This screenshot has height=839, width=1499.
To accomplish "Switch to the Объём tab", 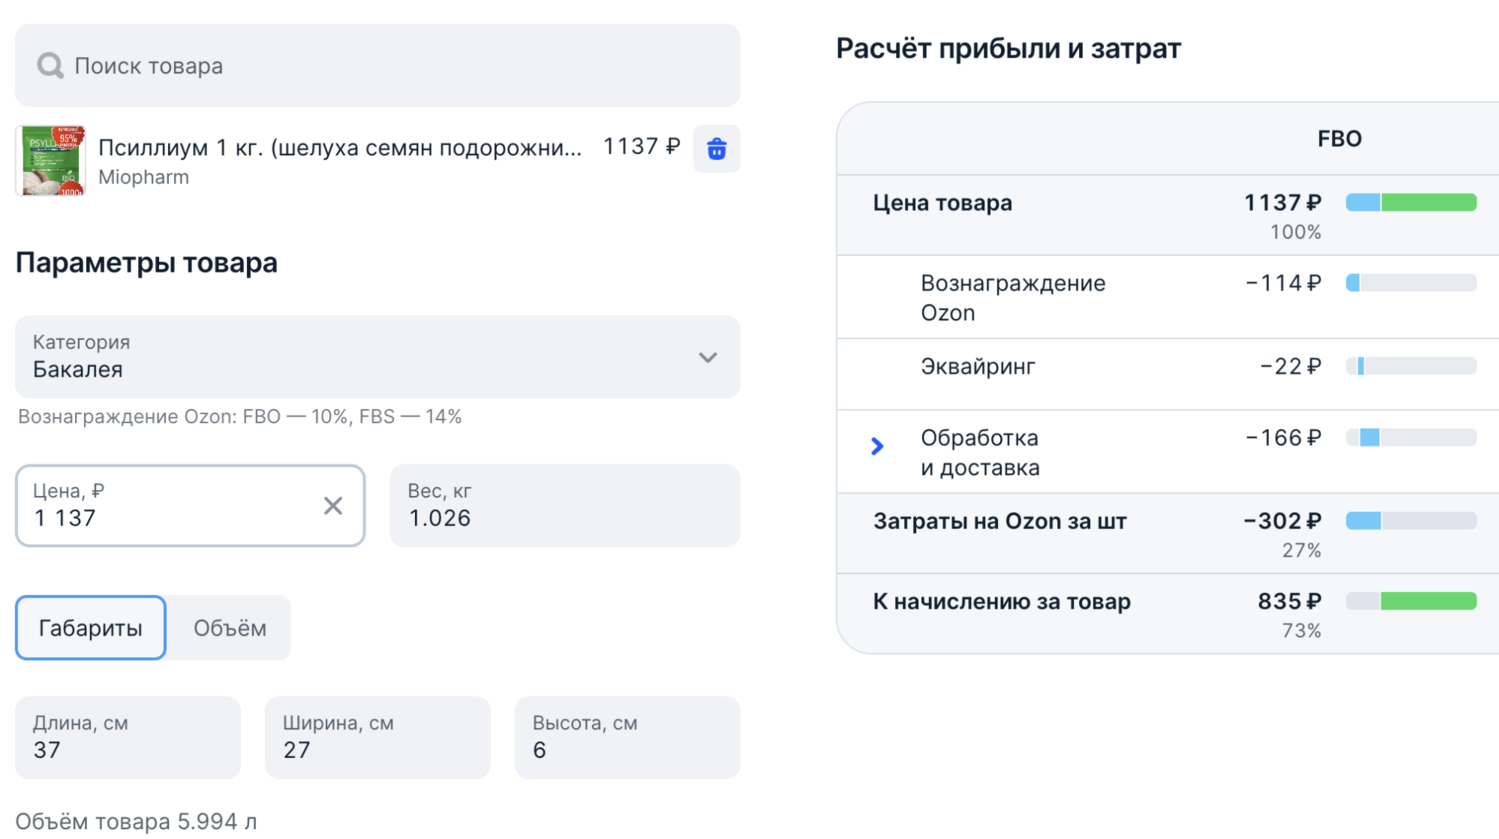I will (x=229, y=628).
